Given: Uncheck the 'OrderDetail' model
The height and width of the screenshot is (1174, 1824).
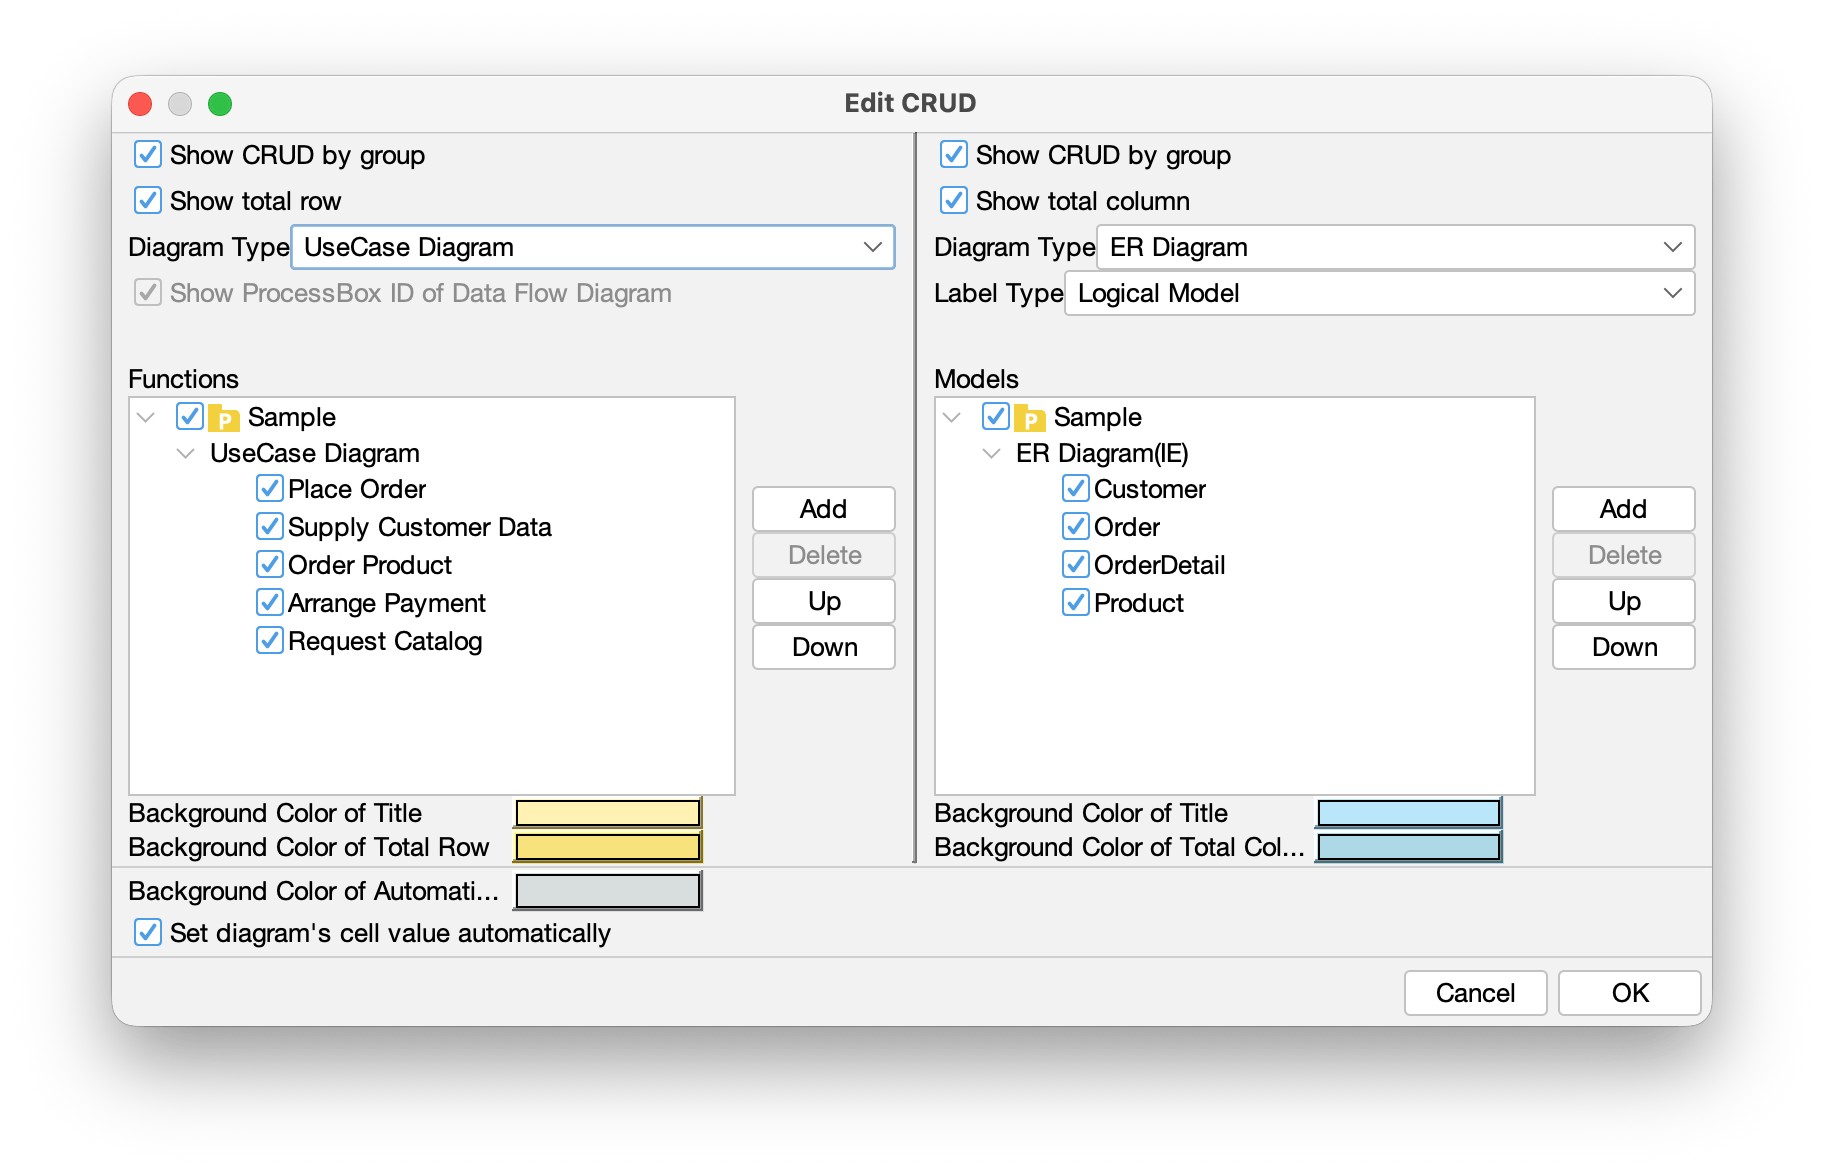Looking at the screenshot, I should pos(1074,564).
